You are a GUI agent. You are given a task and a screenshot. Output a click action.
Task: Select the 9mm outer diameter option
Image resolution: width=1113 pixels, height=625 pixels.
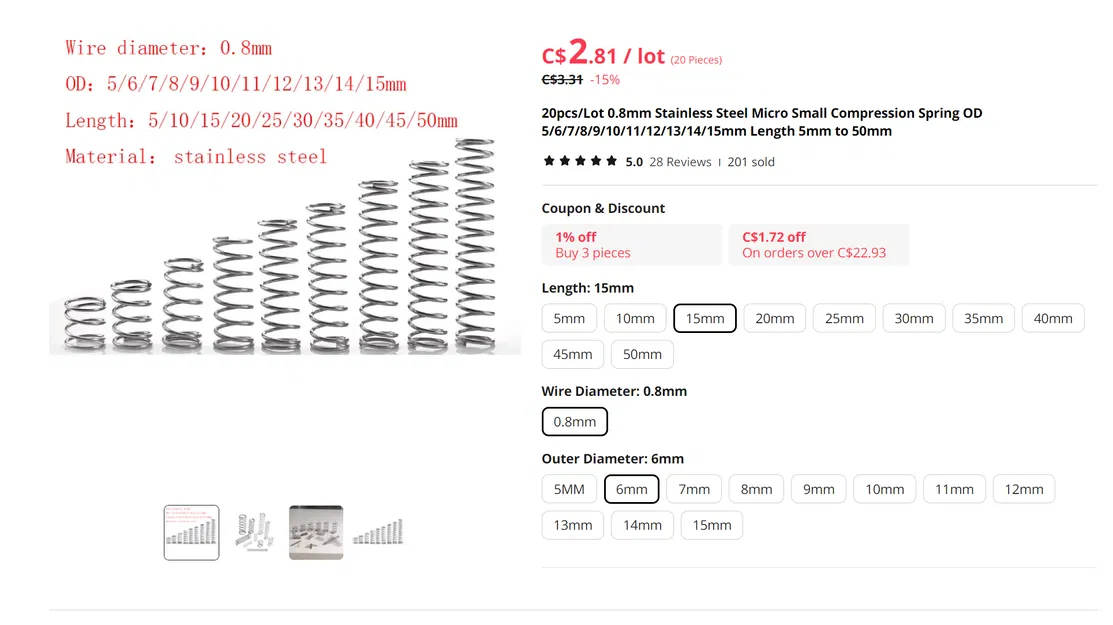pyautogui.click(x=819, y=490)
